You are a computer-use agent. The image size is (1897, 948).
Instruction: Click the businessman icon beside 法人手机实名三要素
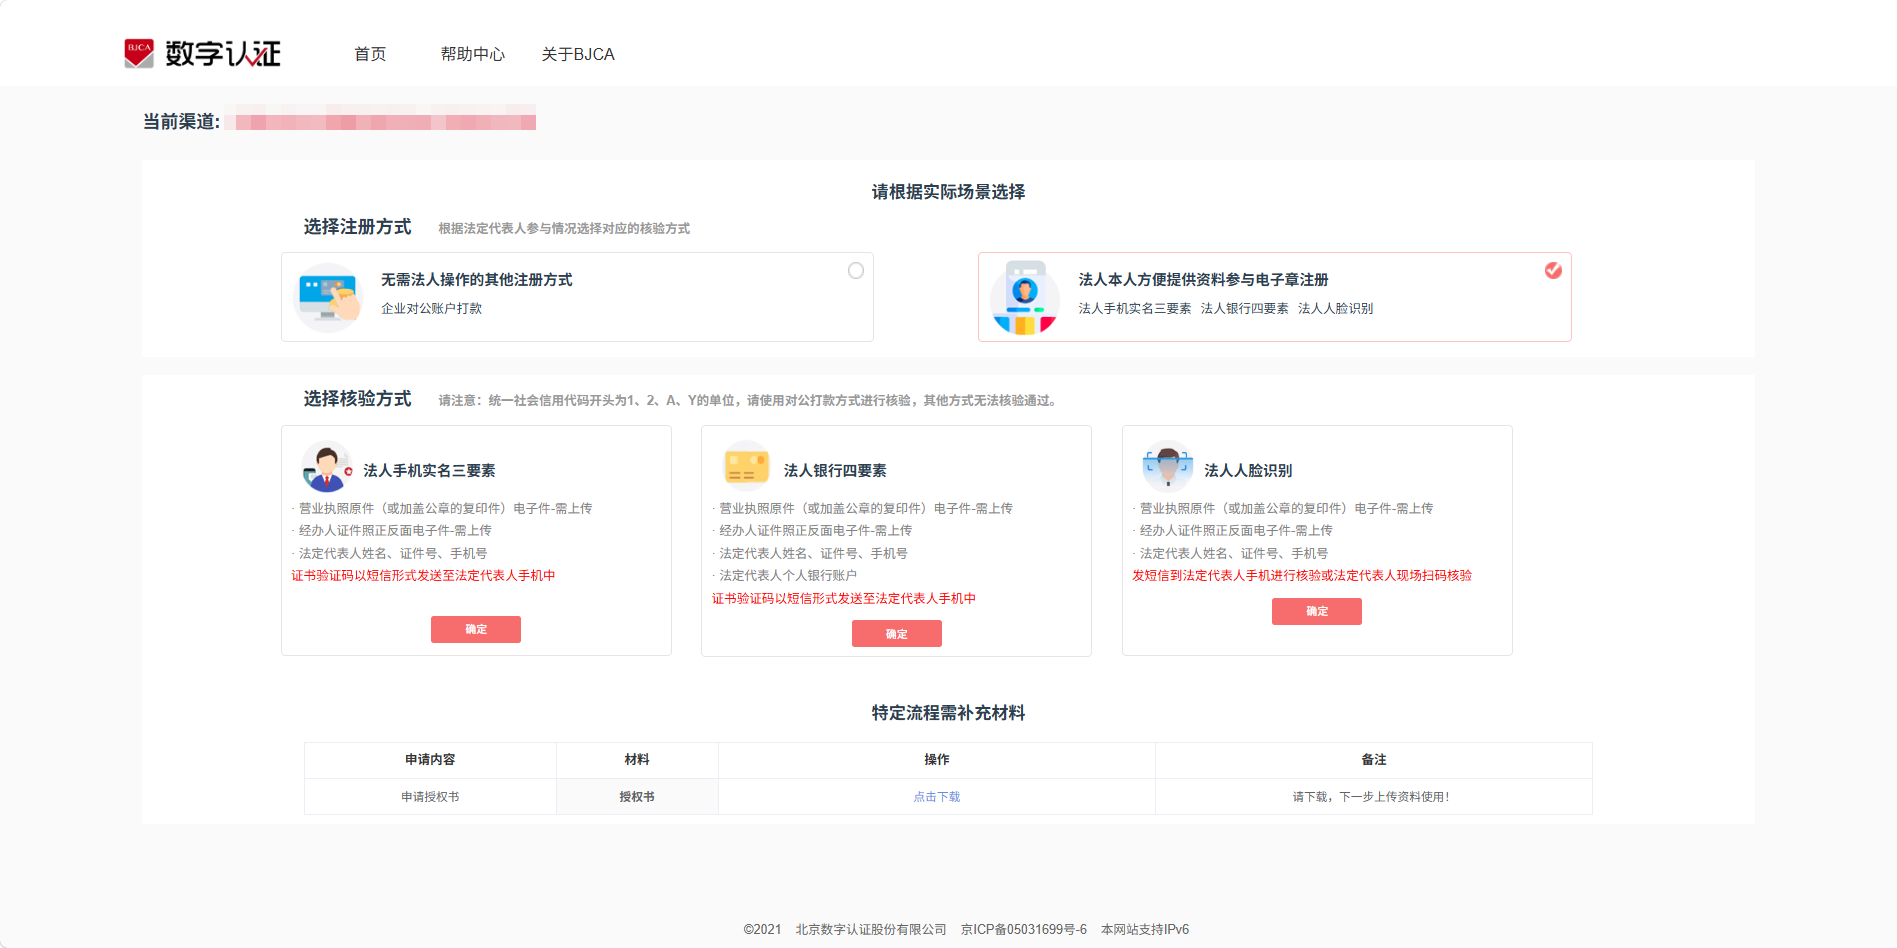tap(327, 467)
